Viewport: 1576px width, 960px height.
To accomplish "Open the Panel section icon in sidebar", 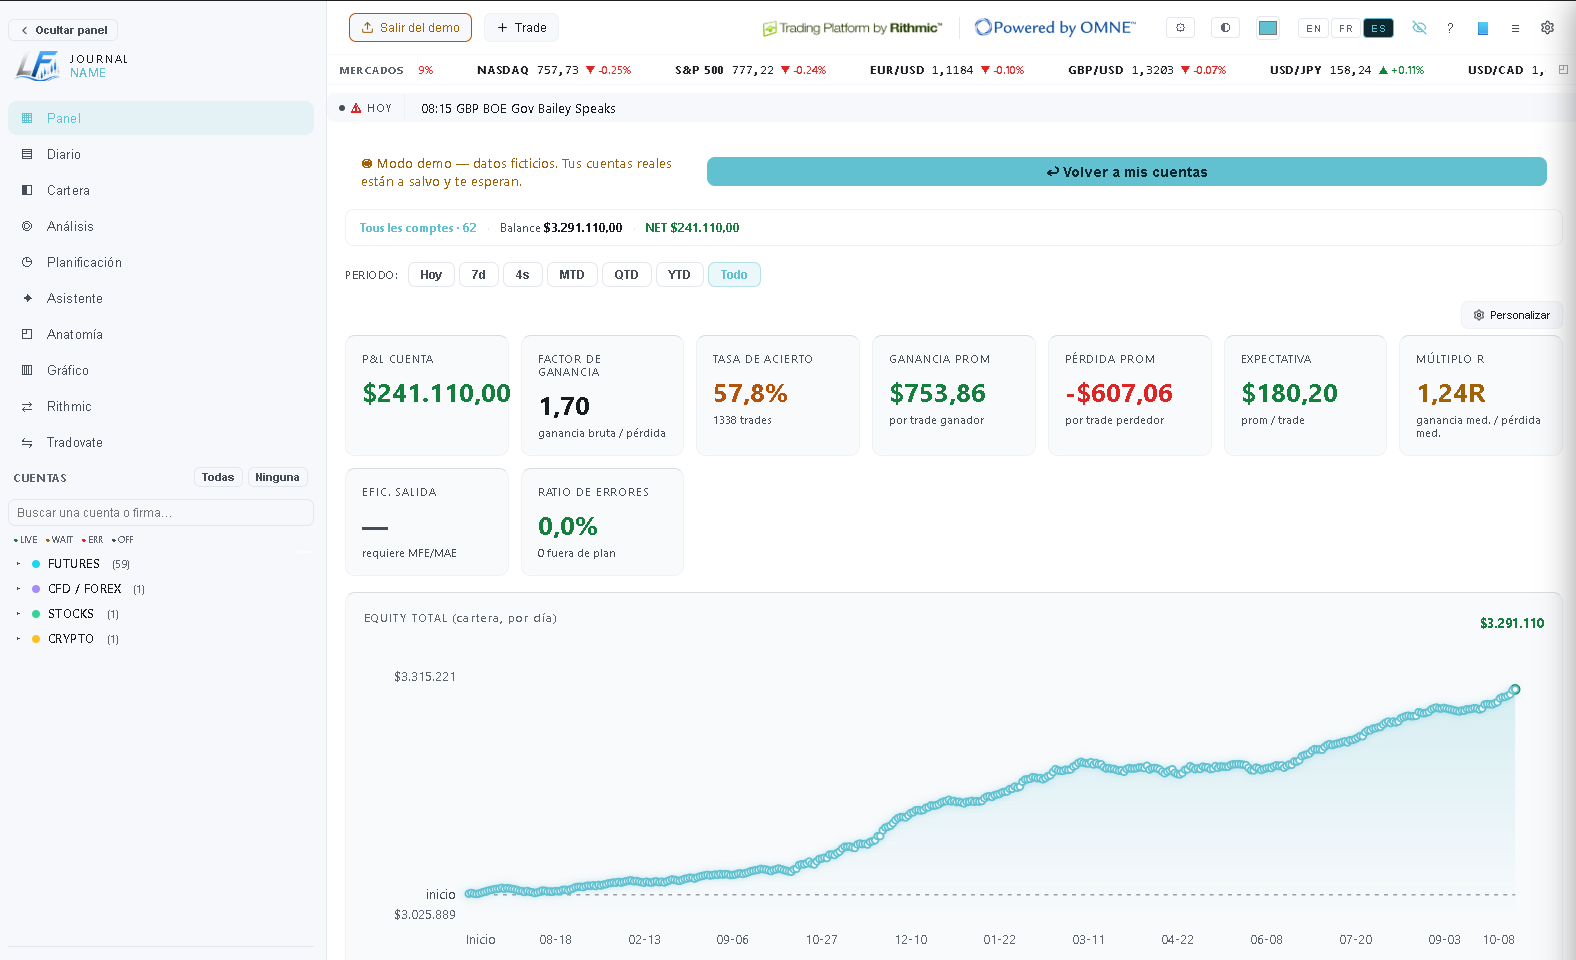I will tap(27, 118).
